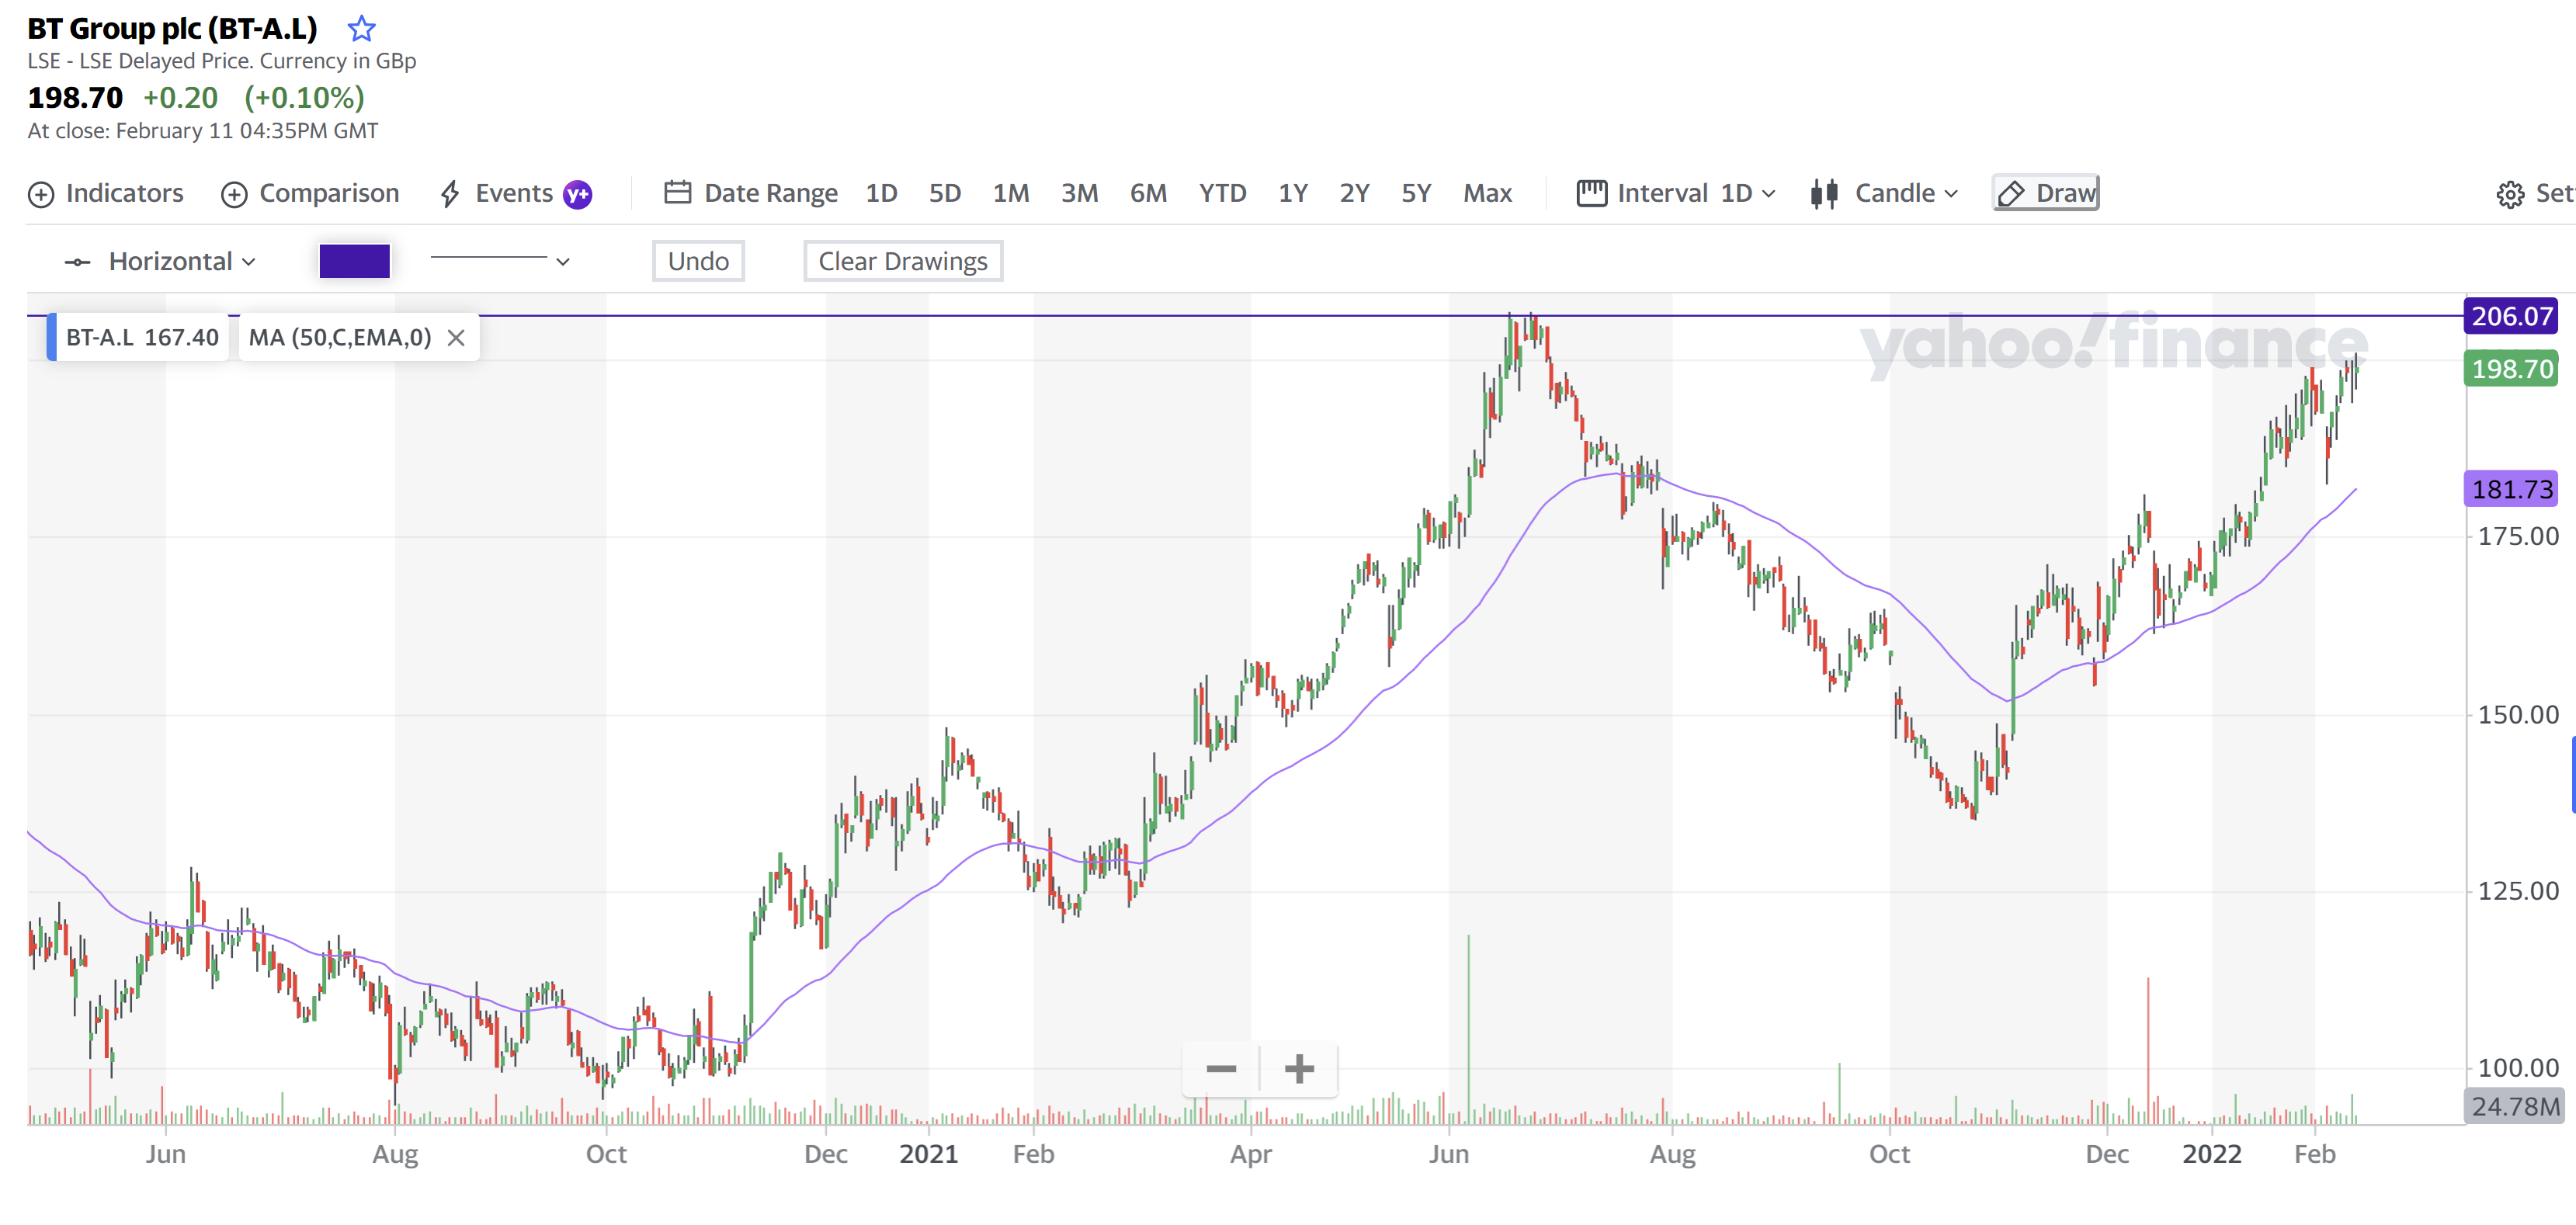Click the MA (50,C,EMA,0) indicator label
This screenshot has width=2576, height=1225.
(340, 337)
